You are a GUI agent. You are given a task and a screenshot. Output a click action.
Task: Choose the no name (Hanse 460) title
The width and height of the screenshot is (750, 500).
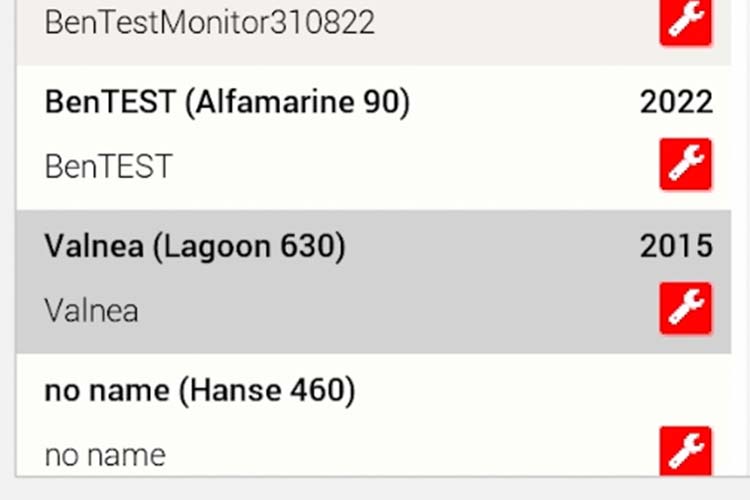(x=200, y=391)
